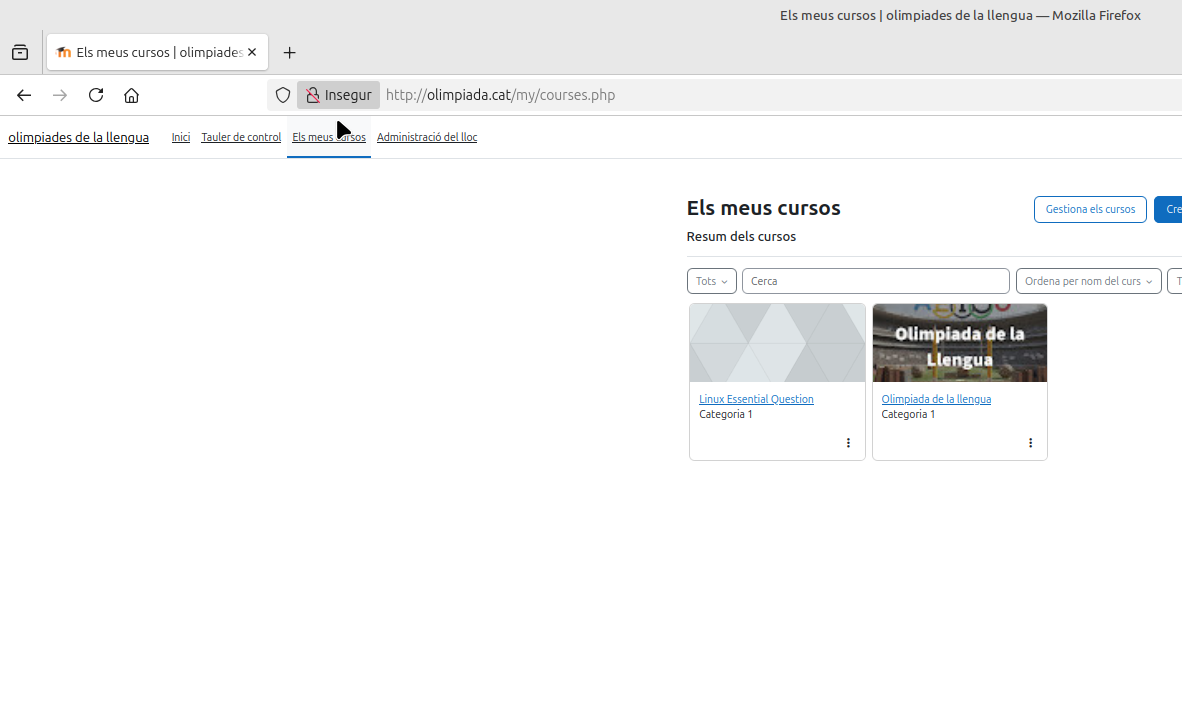Open actions menu for Linux Essential Question
The width and height of the screenshot is (1182, 722).
click(x=848, y=443)
